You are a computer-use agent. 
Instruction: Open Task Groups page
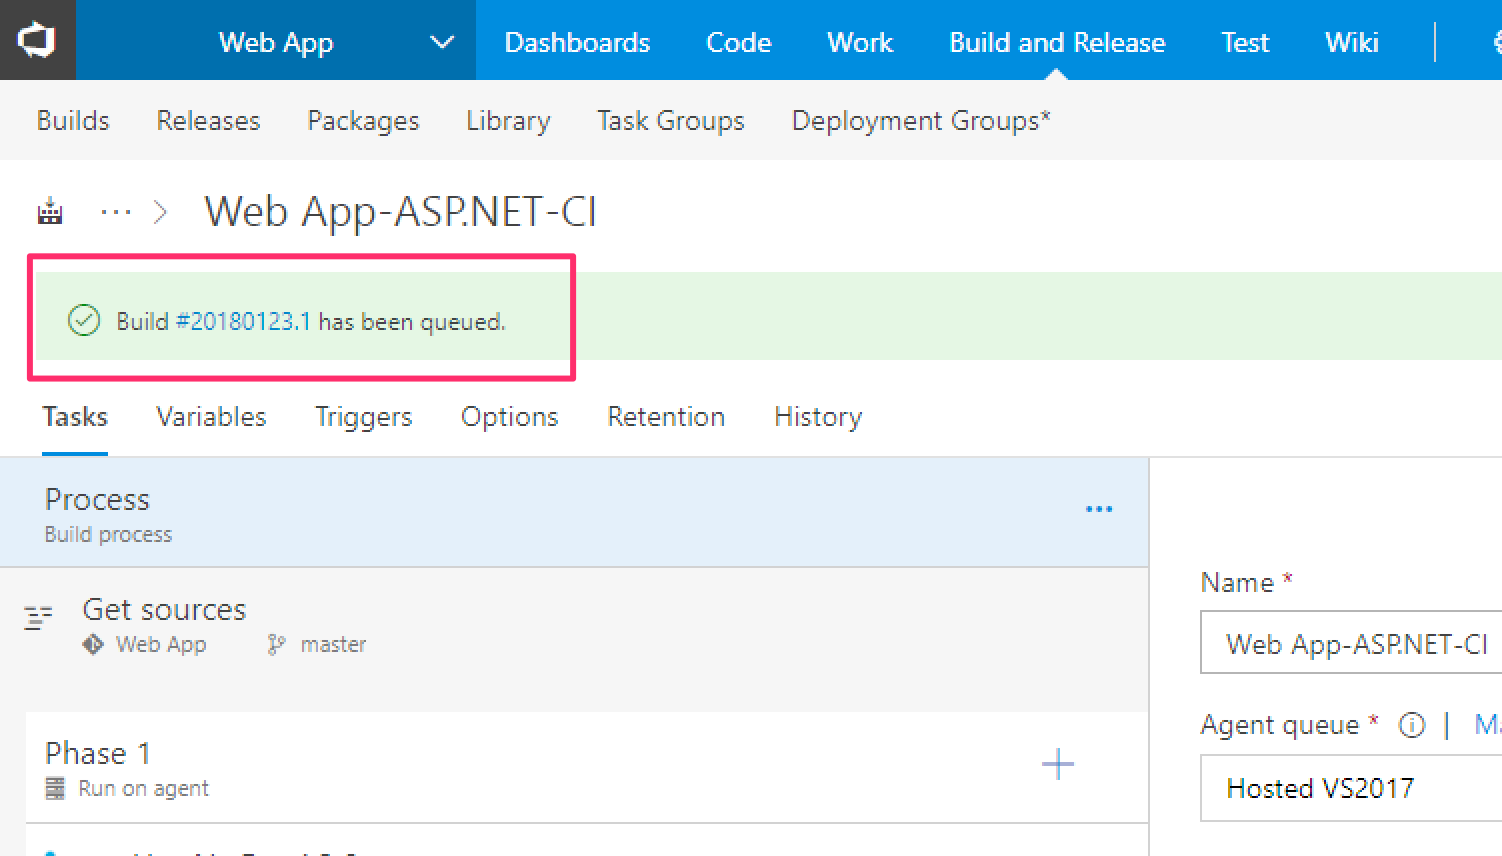coord(671,120)
